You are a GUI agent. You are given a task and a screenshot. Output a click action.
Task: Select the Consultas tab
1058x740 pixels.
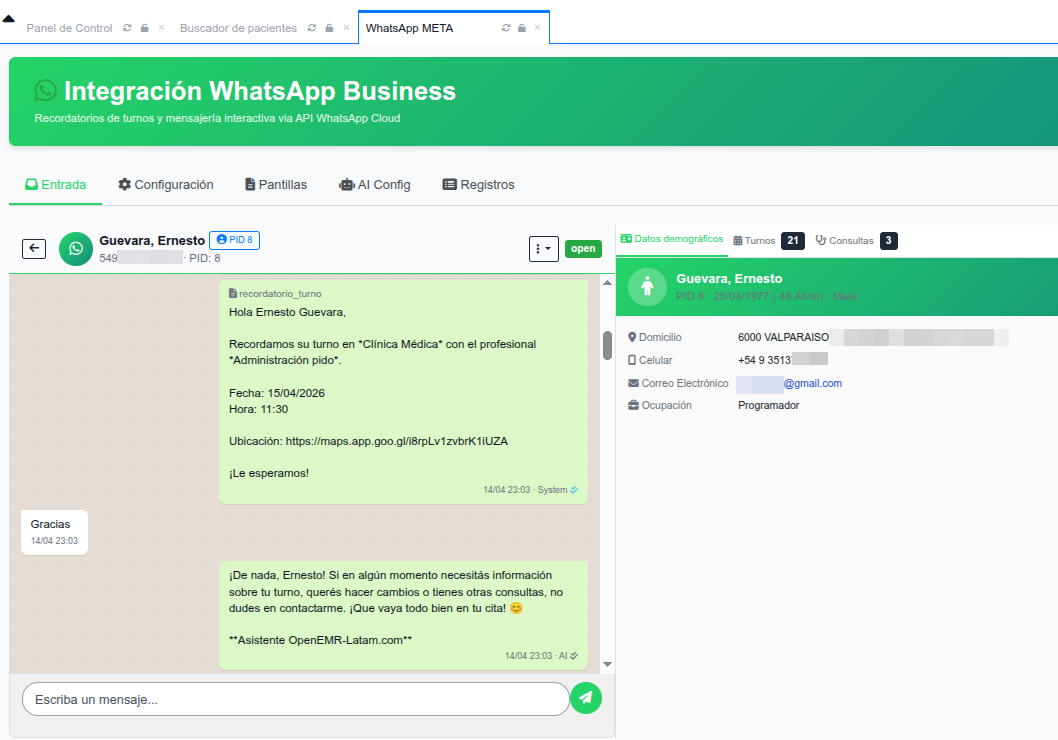[845, 241]
